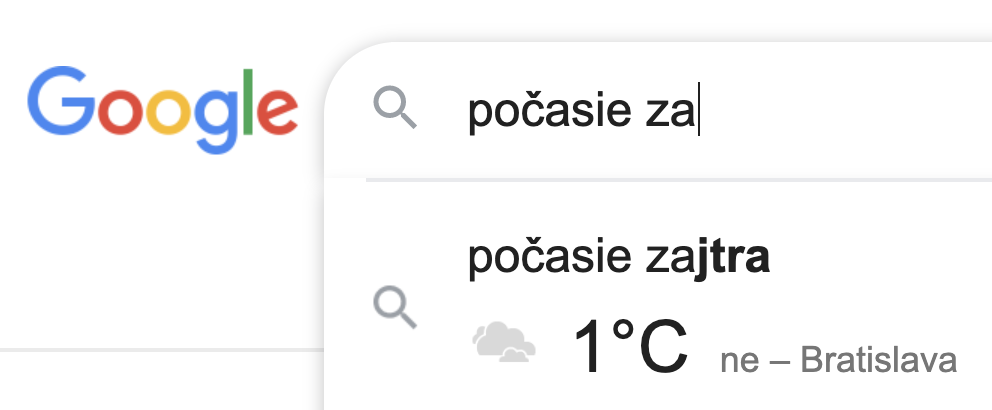Click the Google logo

[x=163, y=106]
